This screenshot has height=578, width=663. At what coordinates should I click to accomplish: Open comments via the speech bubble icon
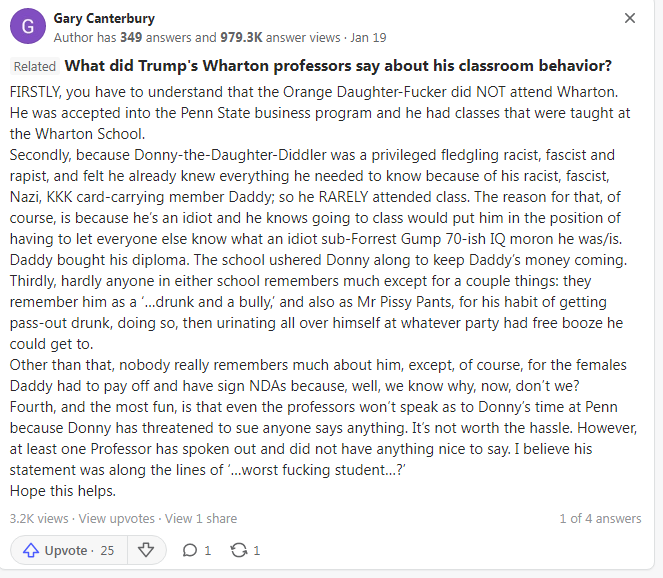click(x=190, y=550)
